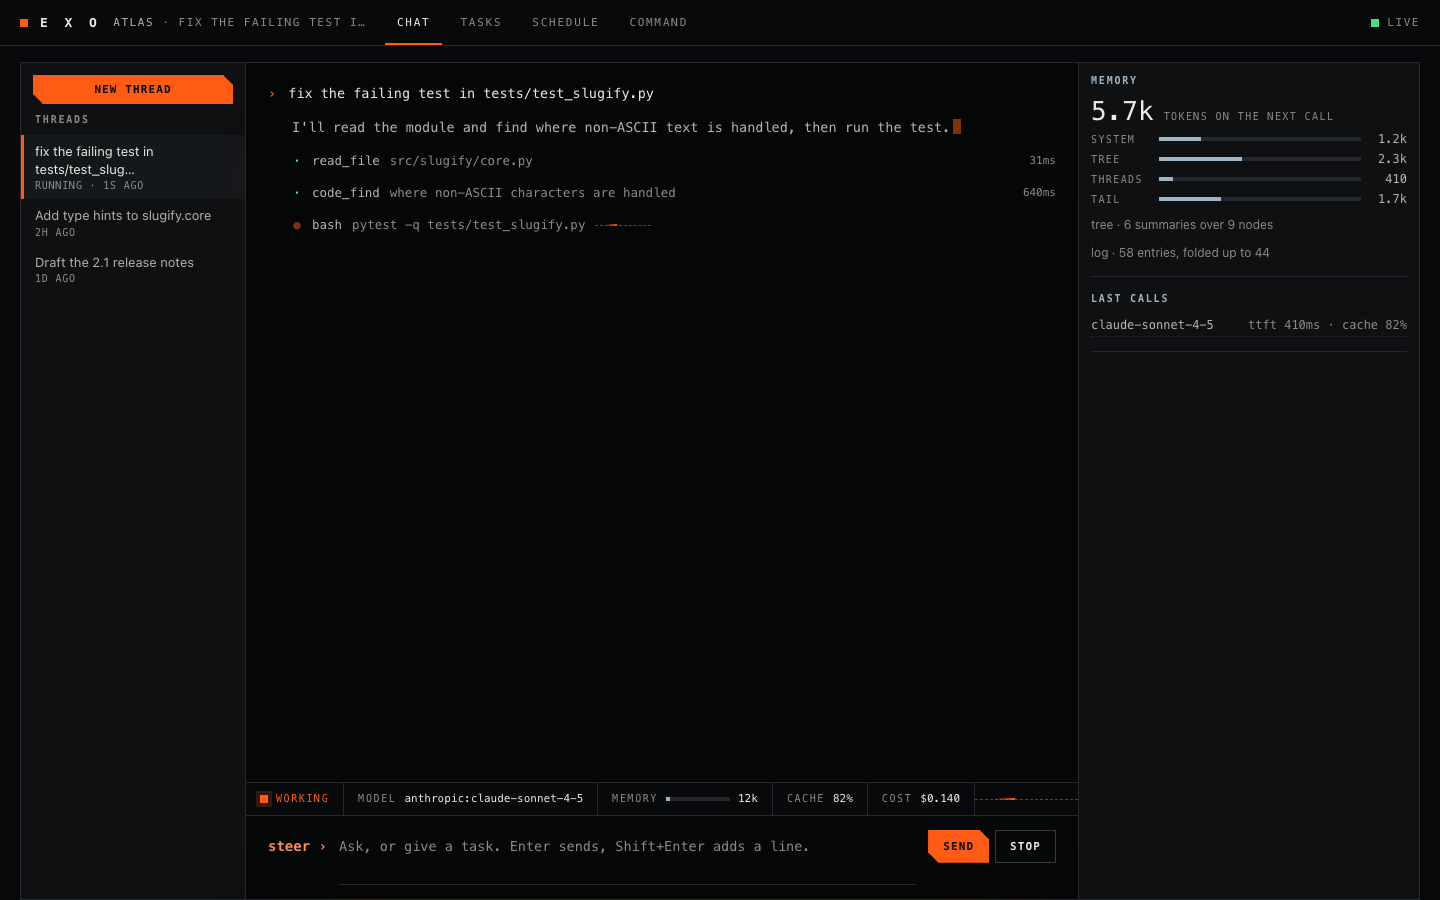Click the model anthropic:claude-sonnet-4-5 status entry
The height and width of the screenshot is (900, 1440).
[470, 799]
